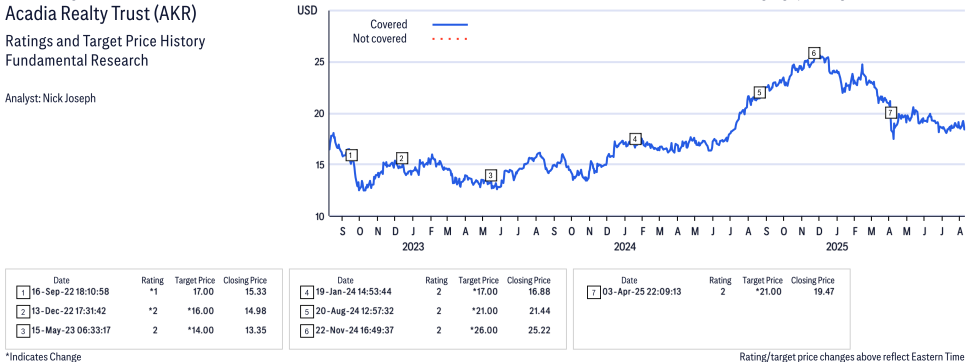Click Ratings and Target Price History heading
The width and height of the screenshot is (975, 362).
click(105, 42)
